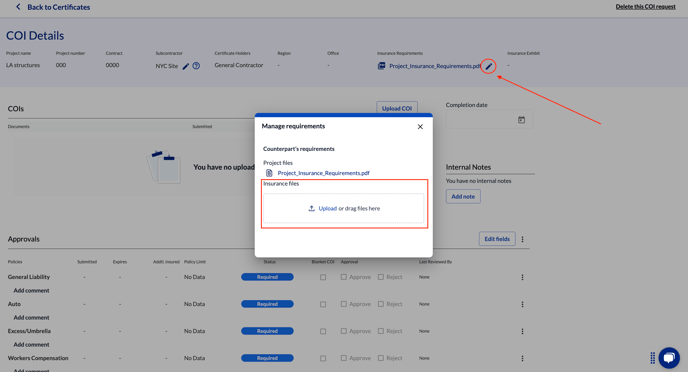Check Approve for Auto
Screen dimensions: 688x372
pyautogui.click(x=344, y=304)
